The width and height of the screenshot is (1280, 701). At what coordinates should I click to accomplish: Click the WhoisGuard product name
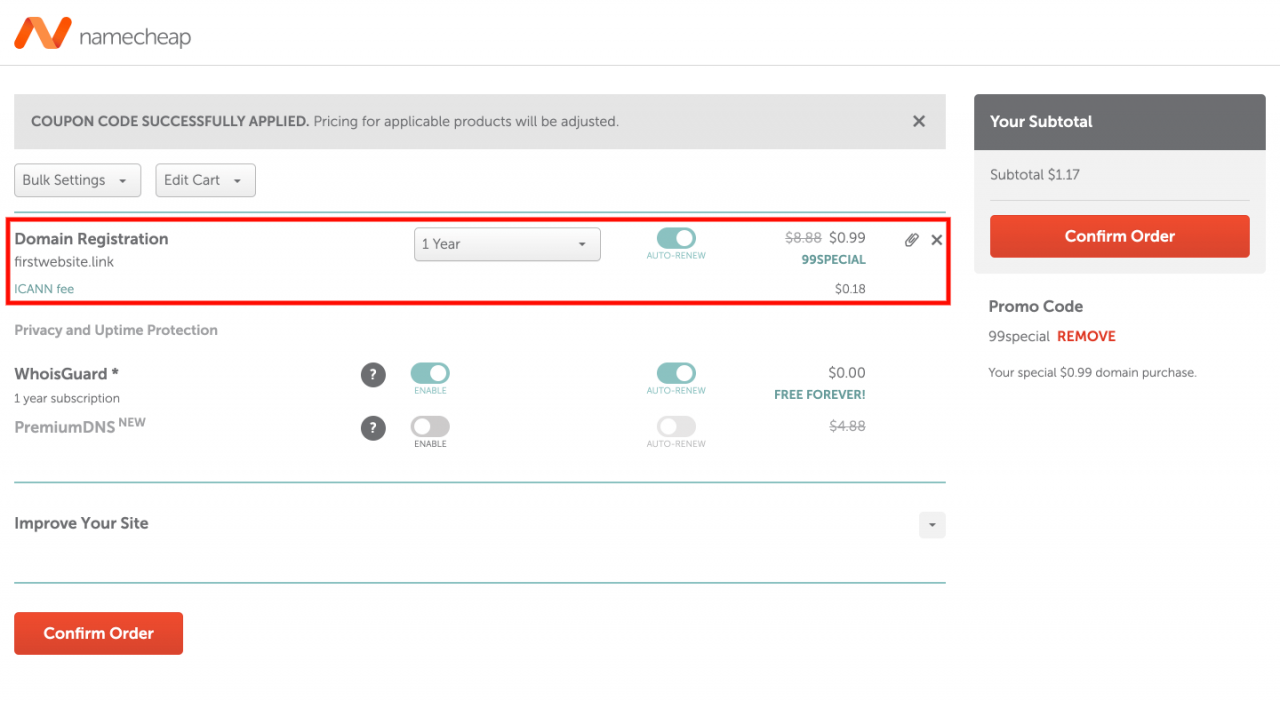pyautogui.click(x=66, y=374)
